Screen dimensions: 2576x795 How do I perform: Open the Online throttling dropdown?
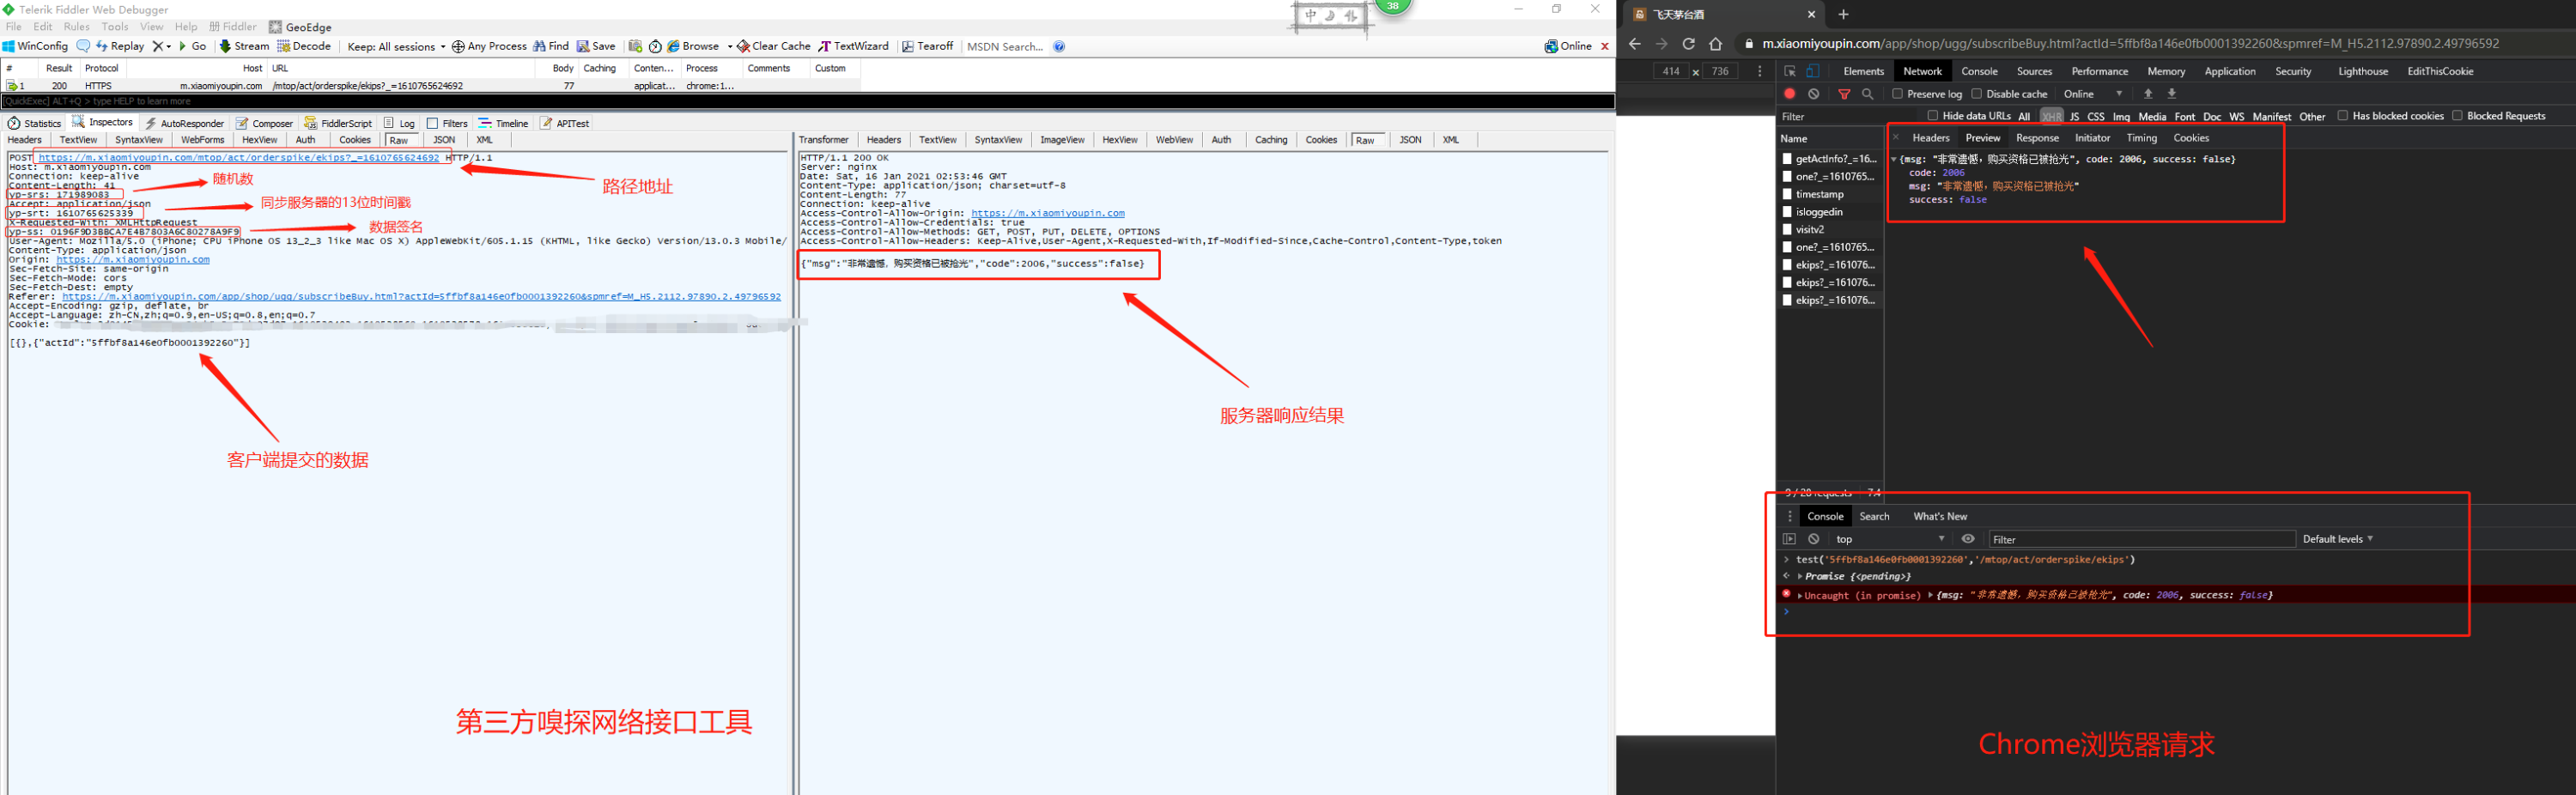[2093, 94]
